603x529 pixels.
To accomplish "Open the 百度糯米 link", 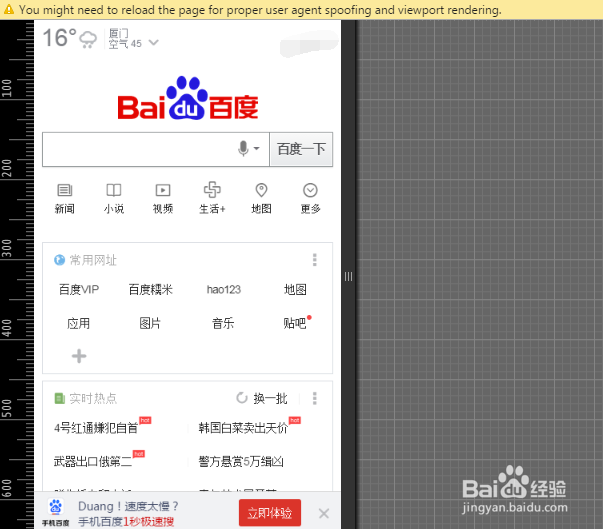I will tap(150, 289).
